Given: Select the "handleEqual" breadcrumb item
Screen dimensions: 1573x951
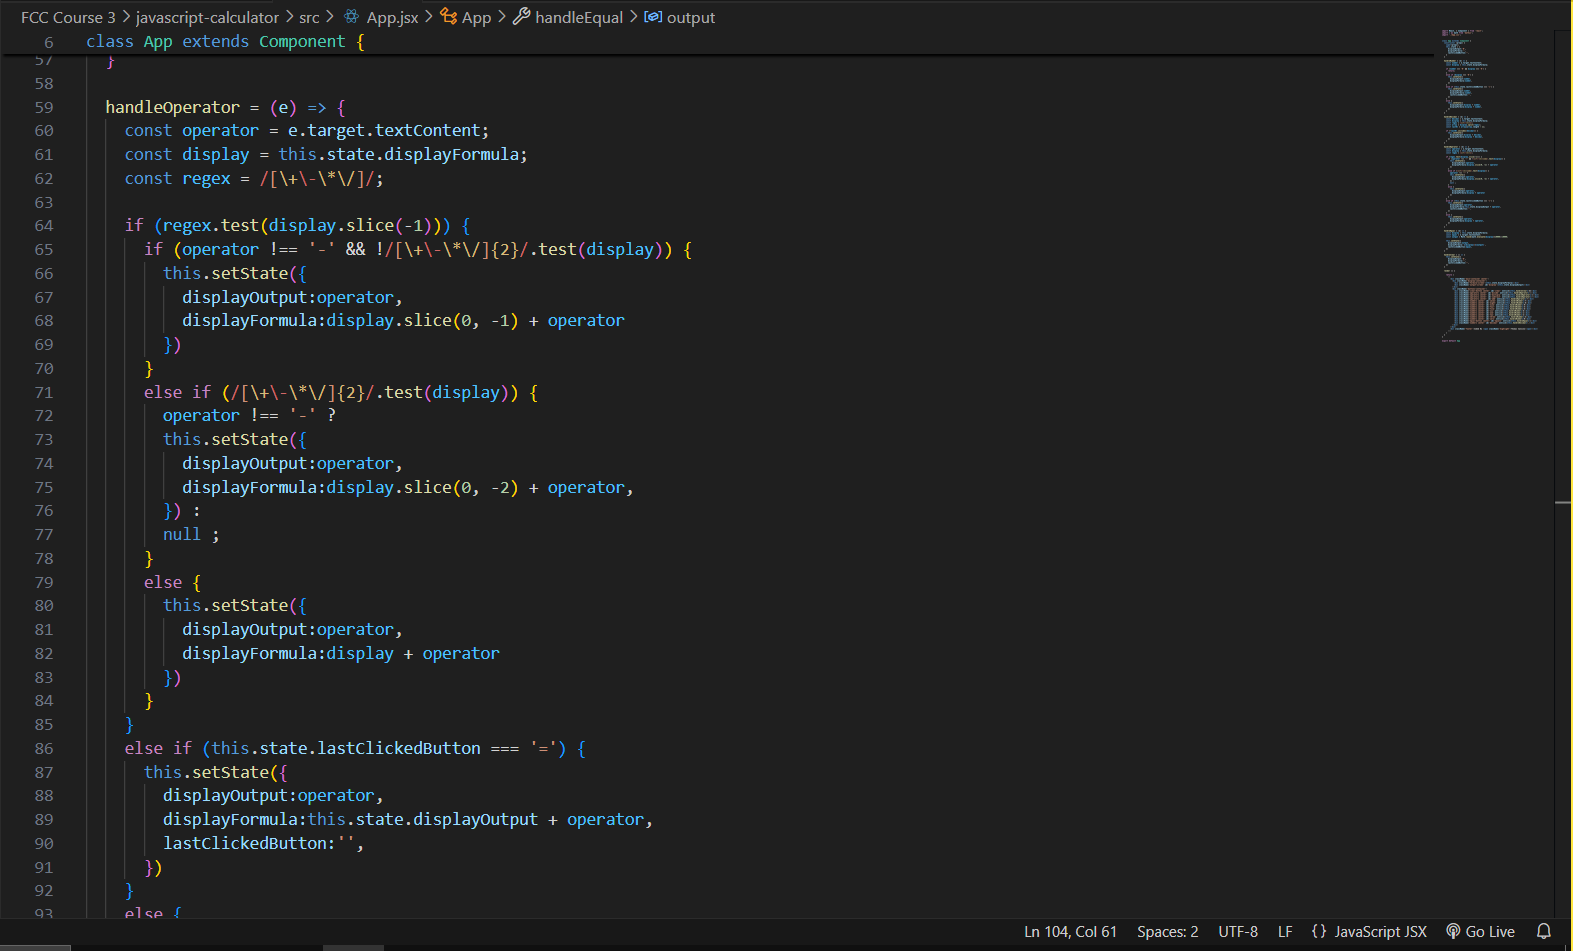Looking at the screenshot, I should 579,17.
